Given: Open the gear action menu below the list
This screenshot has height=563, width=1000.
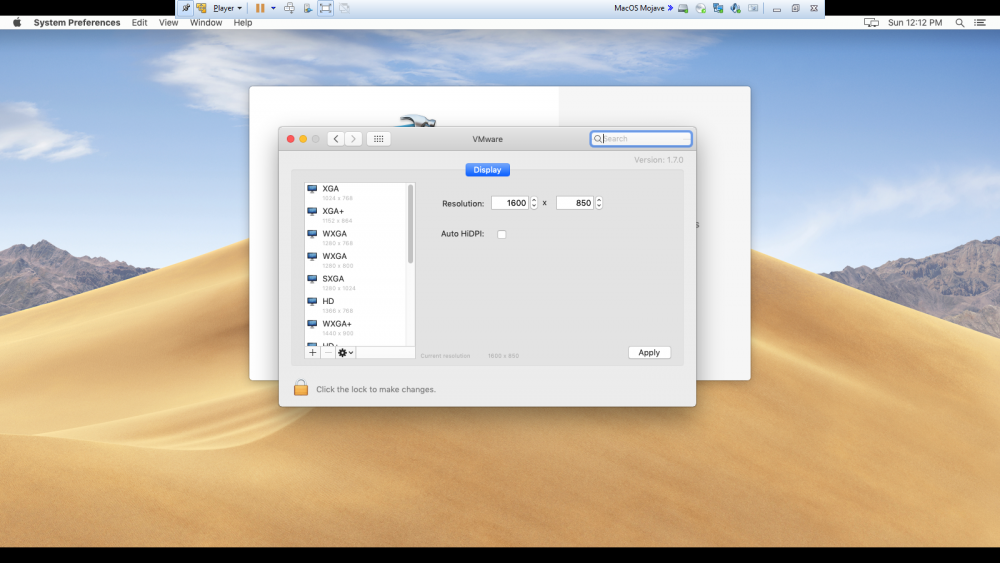Looking at the screenshot, I should (345, 353).
